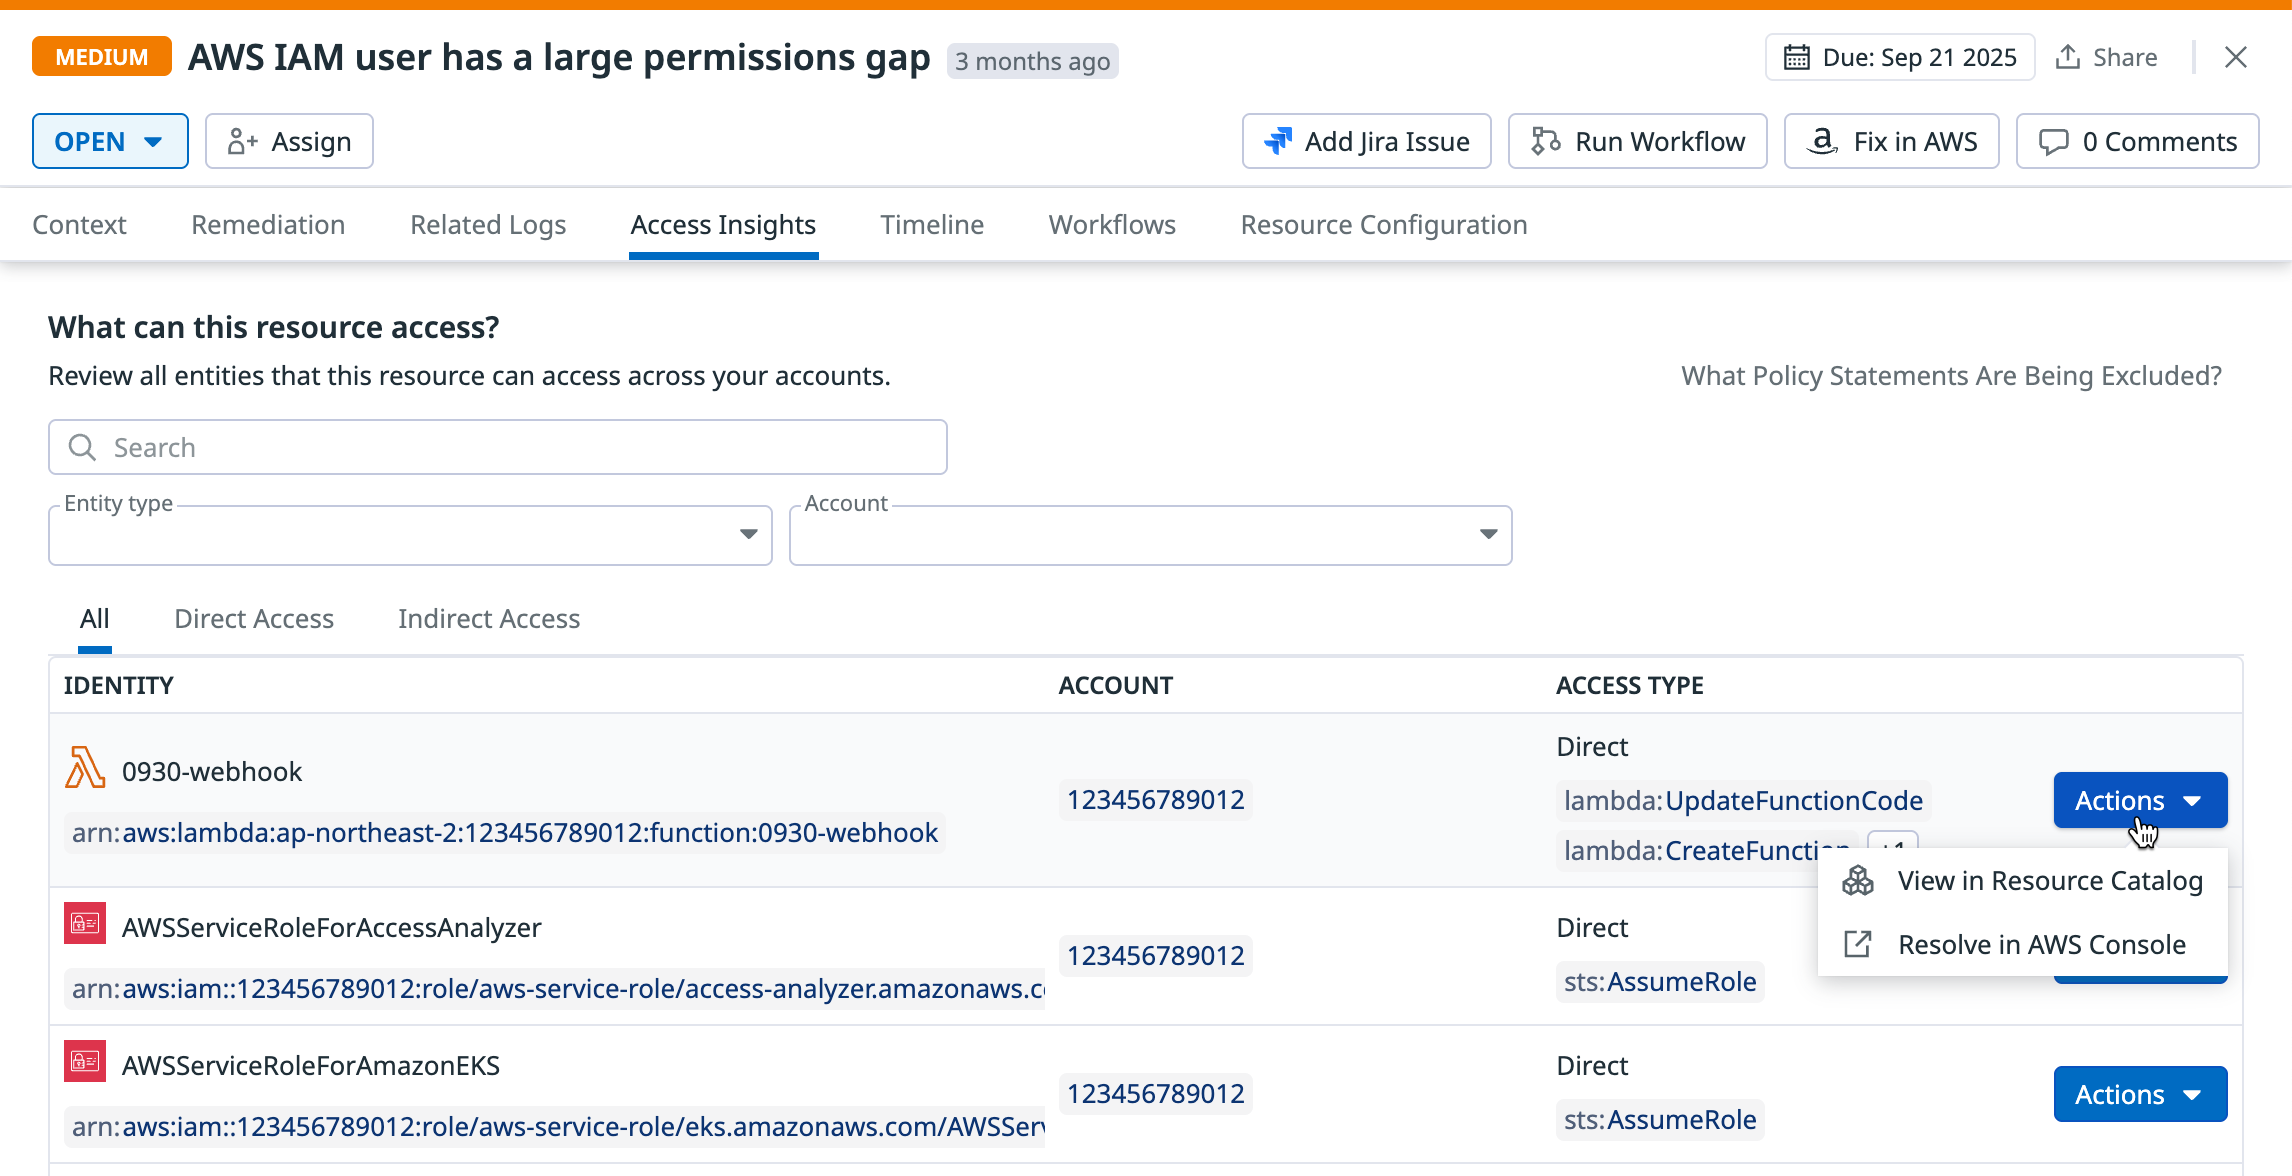Switch to the Remediation tab
The height and width of the screenshot is (1176, 2292).
click(x=268, y=225)
